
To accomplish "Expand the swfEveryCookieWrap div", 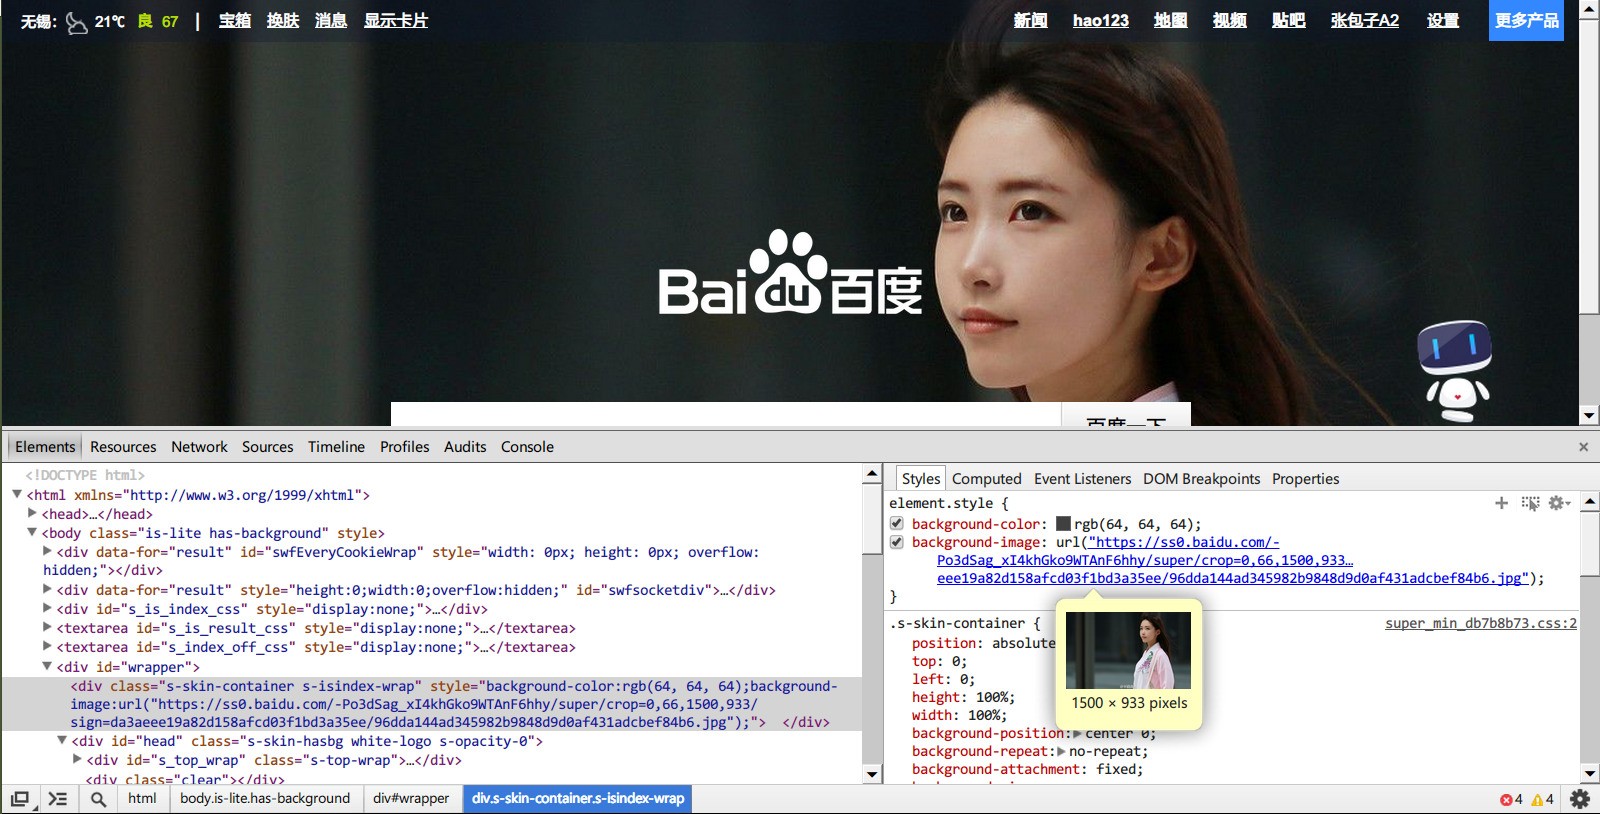I will pos(47,552).
